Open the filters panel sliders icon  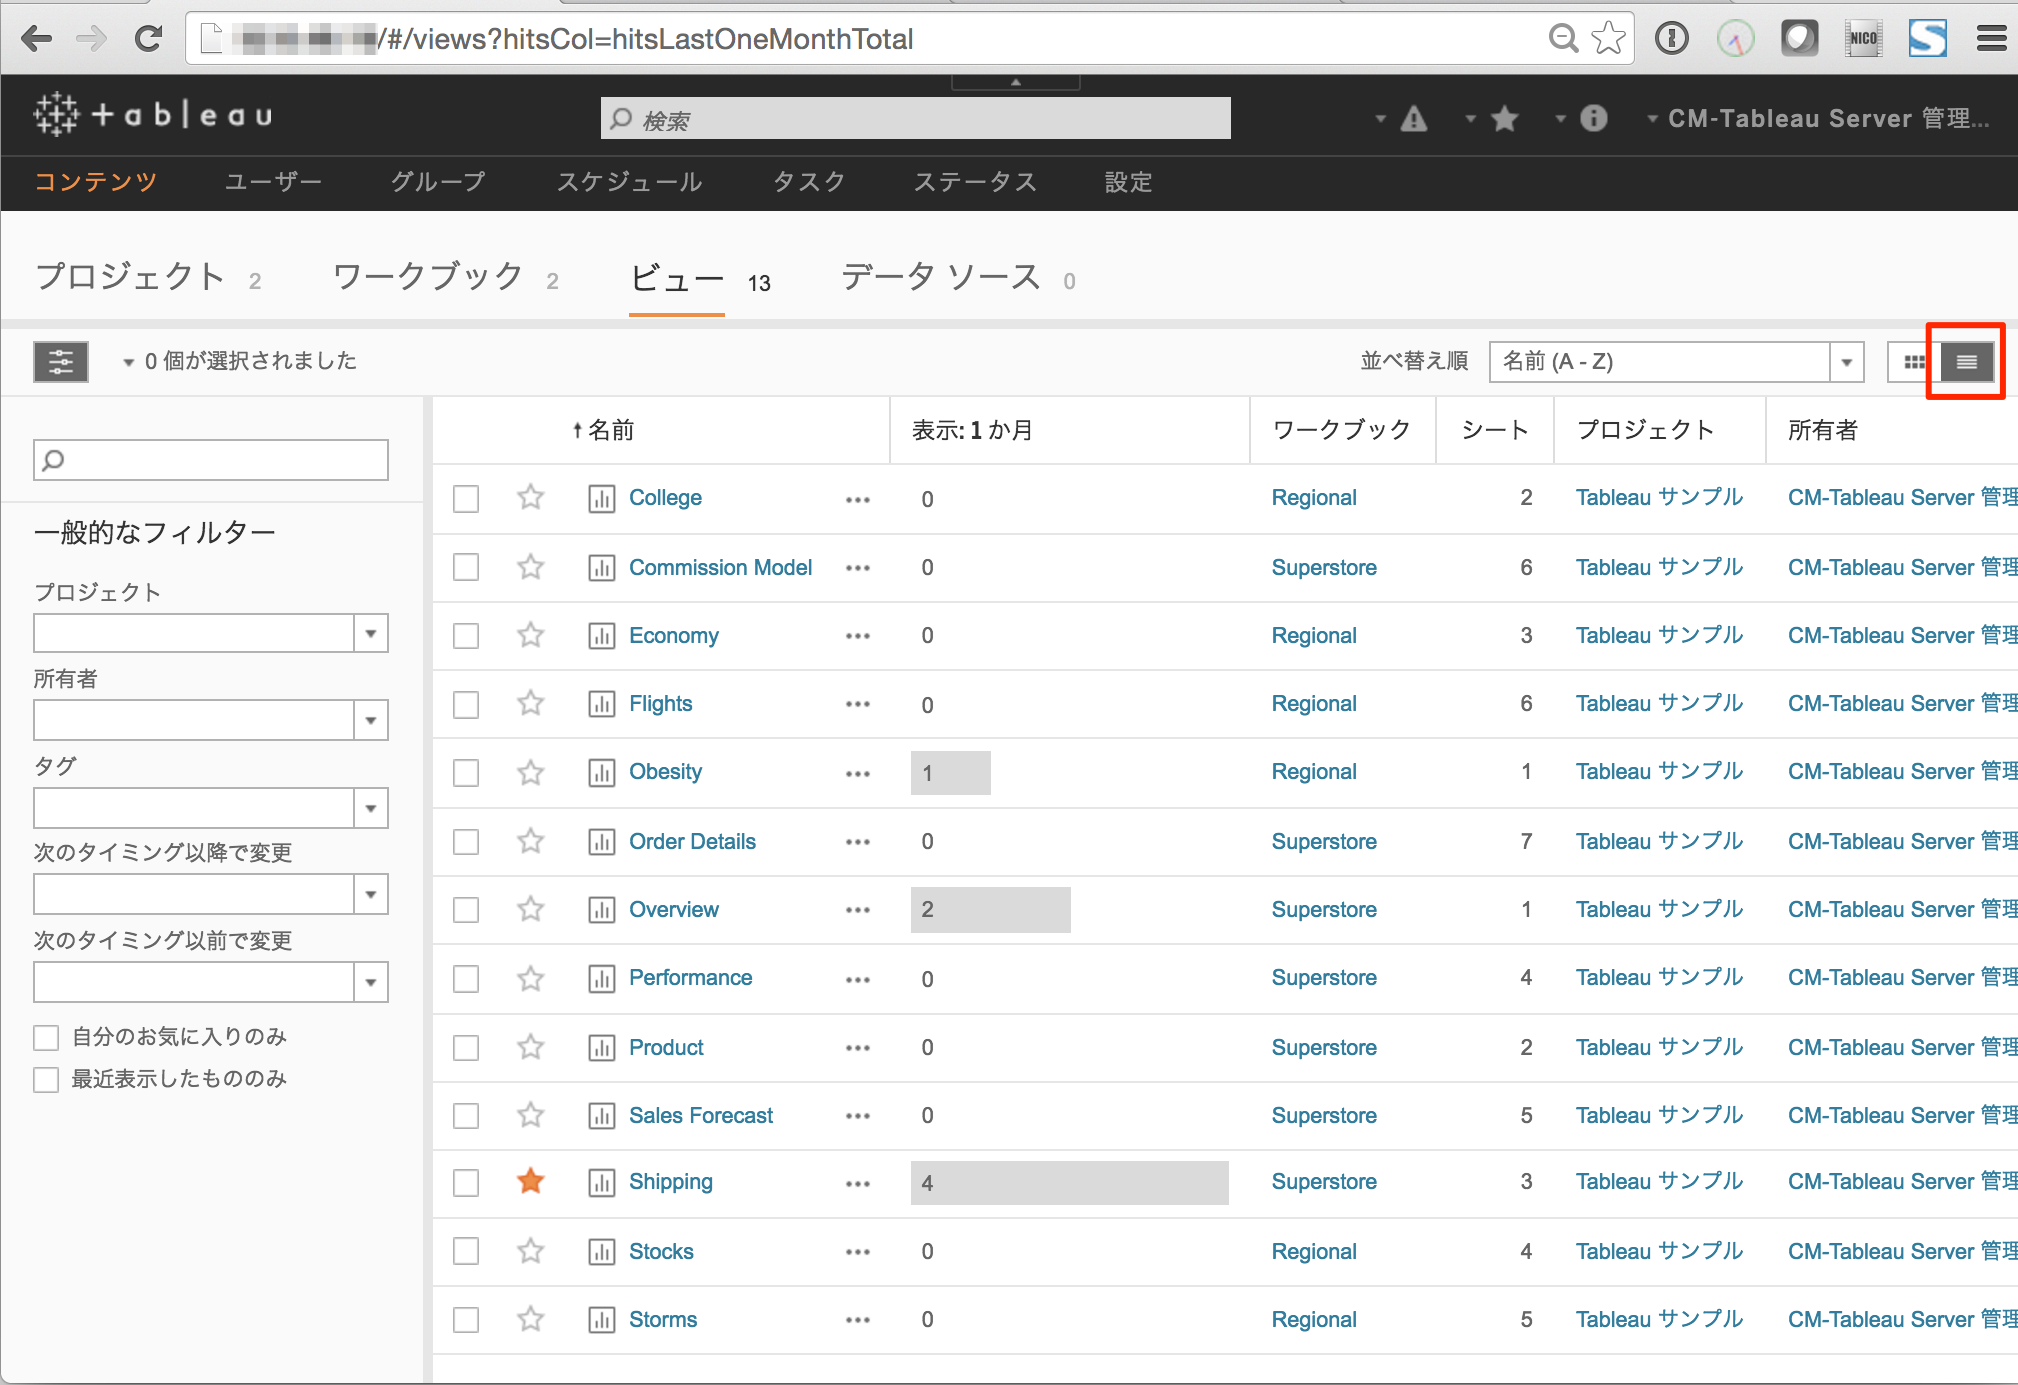click(x=61, y=361)
